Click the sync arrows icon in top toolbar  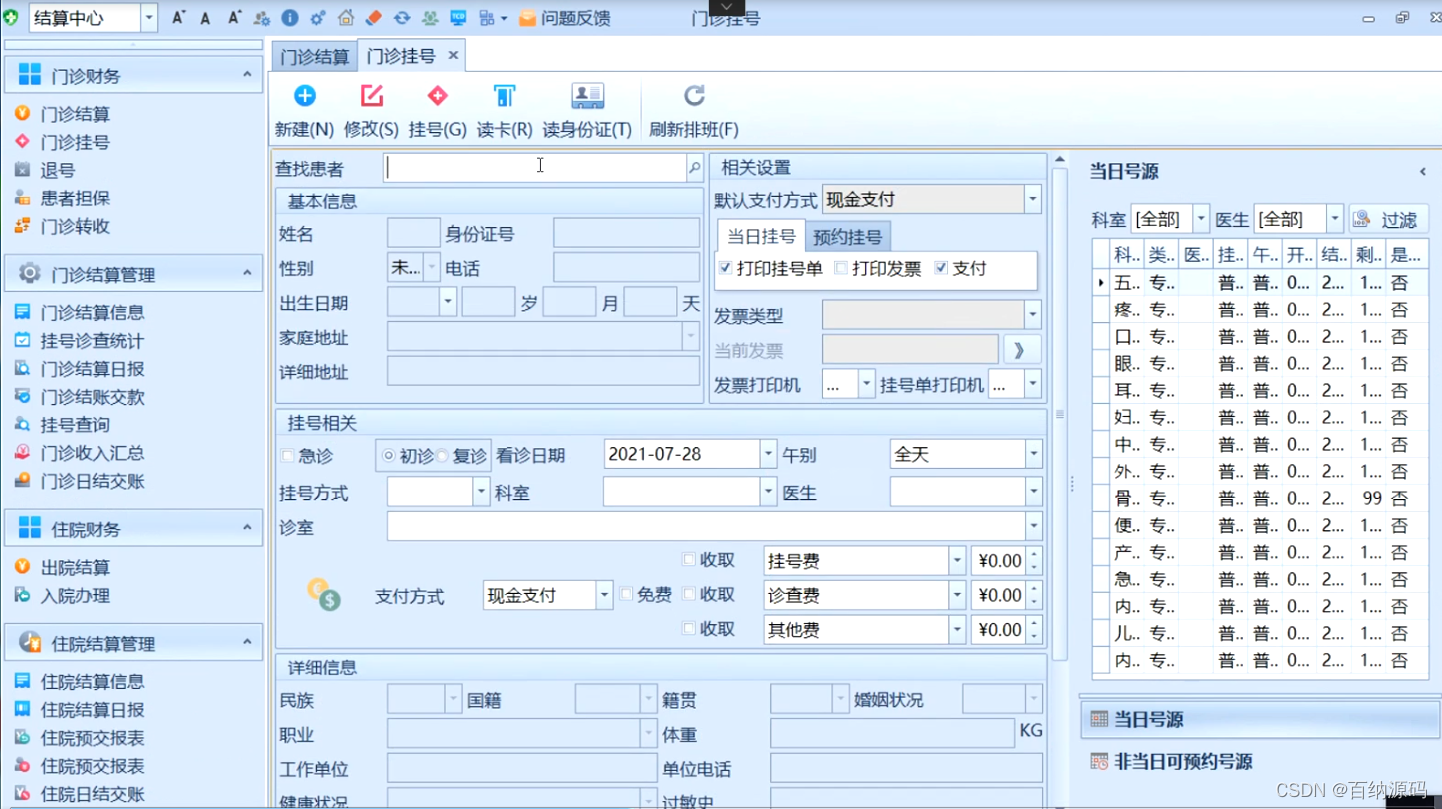click(402, 18)
